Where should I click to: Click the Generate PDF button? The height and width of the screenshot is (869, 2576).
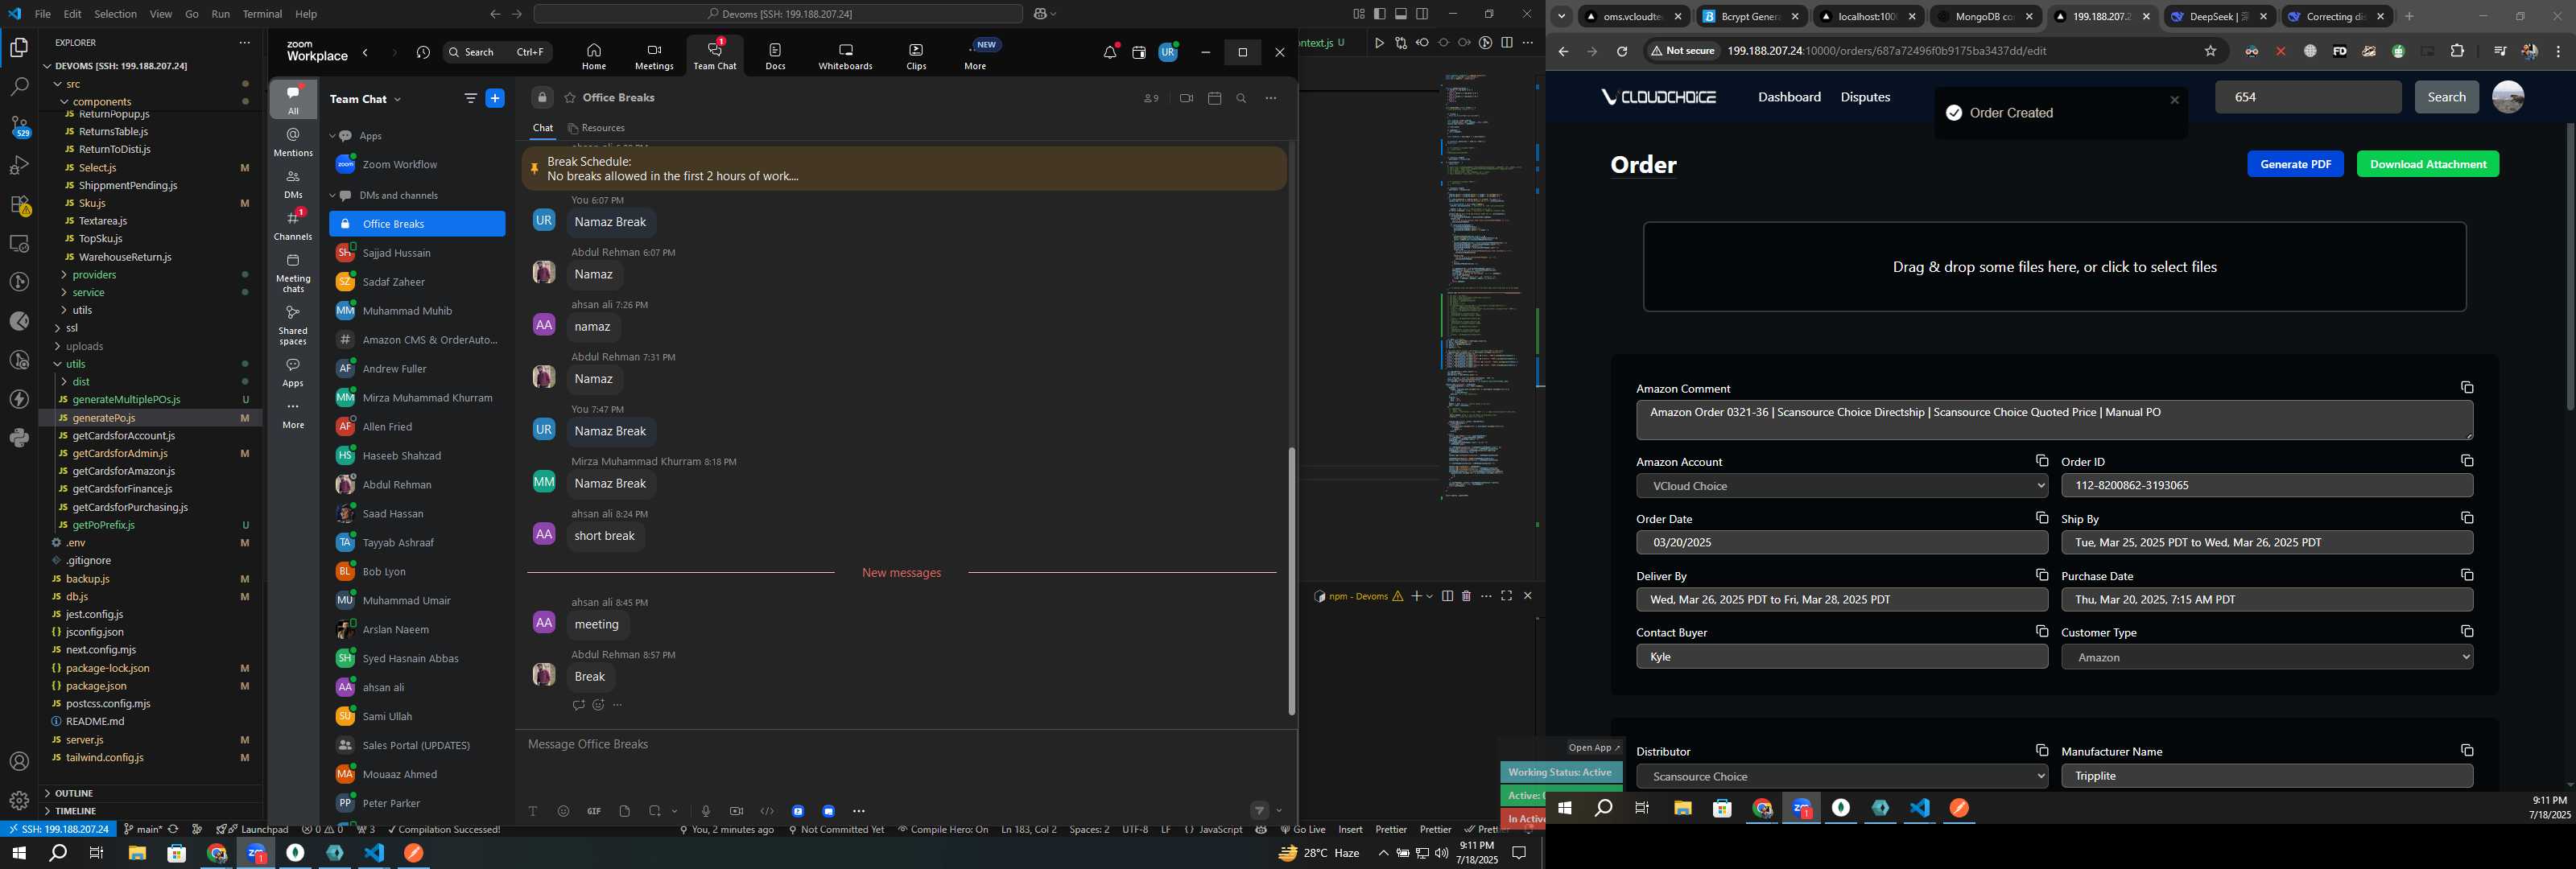[x=2295, y=164]
